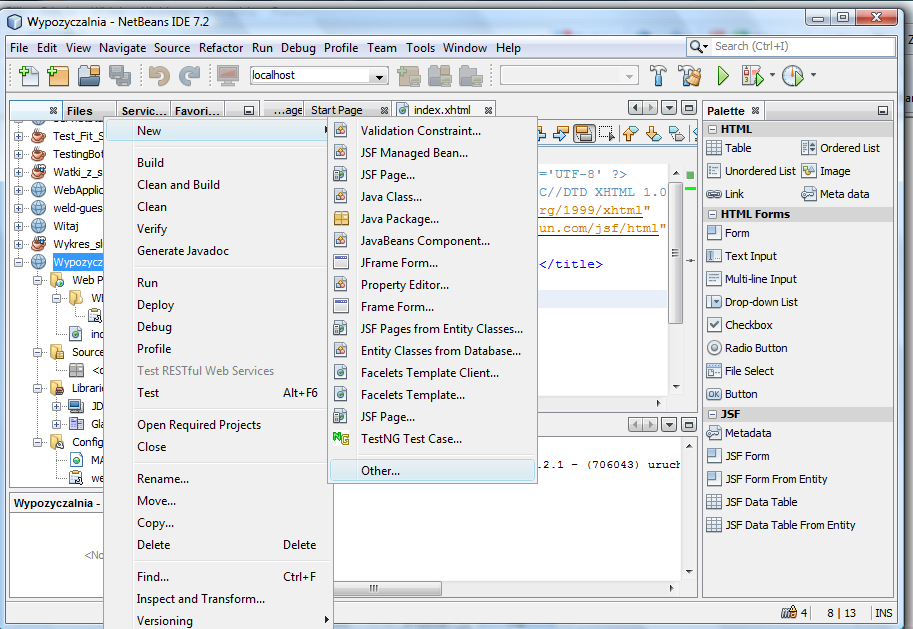
Task: Select the Metadata item under JSF
Action: coord(739,433)
